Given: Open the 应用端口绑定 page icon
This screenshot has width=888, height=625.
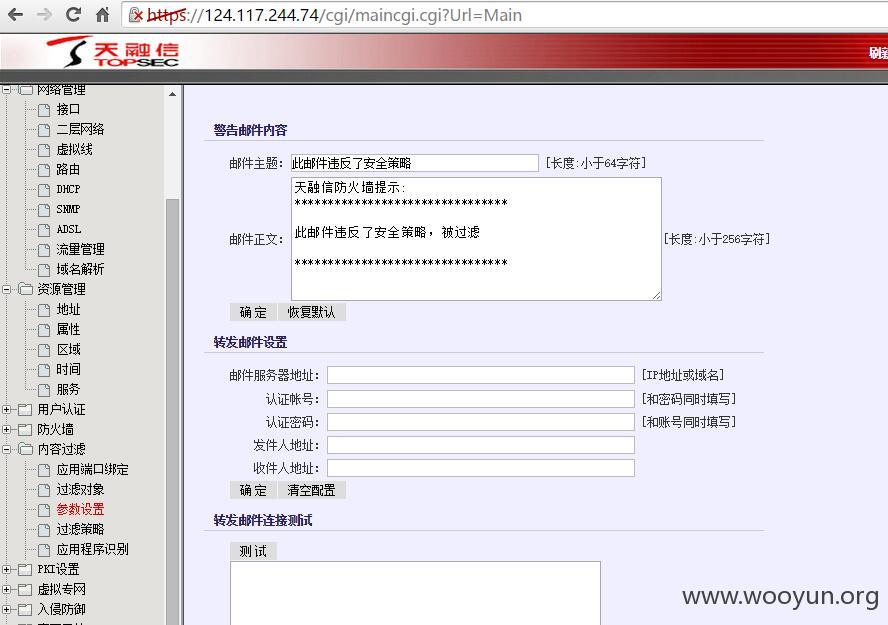Looking at the screenshot, I should [x=44, y=470].
